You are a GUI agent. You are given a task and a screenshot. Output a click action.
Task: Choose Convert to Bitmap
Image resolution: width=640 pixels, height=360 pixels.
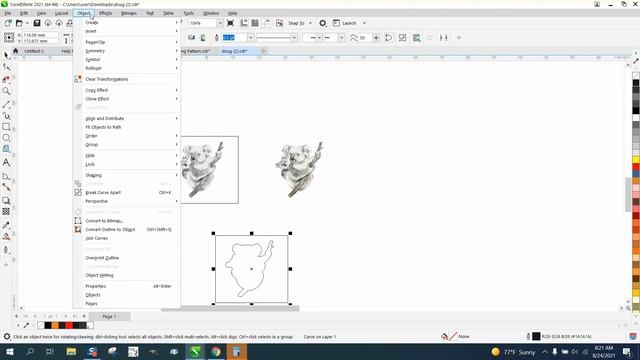tap(127, 221)
